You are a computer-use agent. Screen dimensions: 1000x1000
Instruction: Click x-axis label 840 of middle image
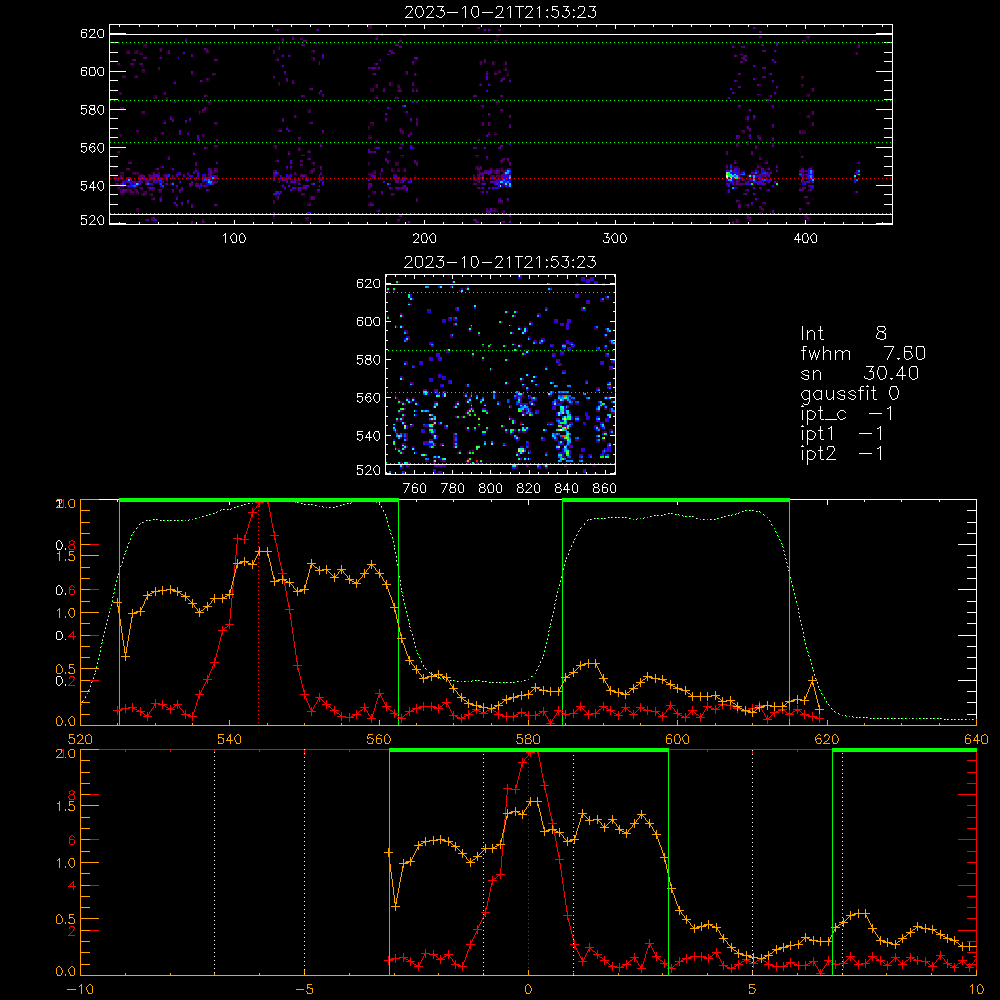[x=566, y=489]
